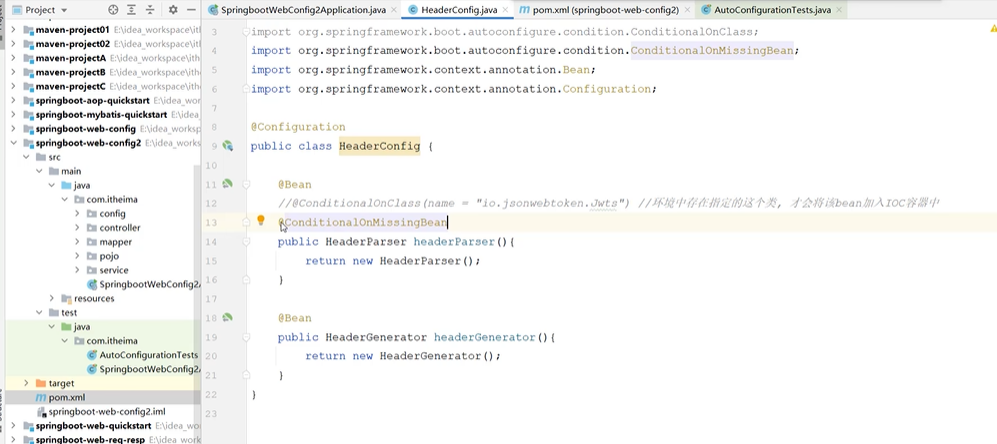This screenshot has height=444, width=997.
Task: Open Project panel settings gear
Action: pyautogui.click(x=173, y=10)
